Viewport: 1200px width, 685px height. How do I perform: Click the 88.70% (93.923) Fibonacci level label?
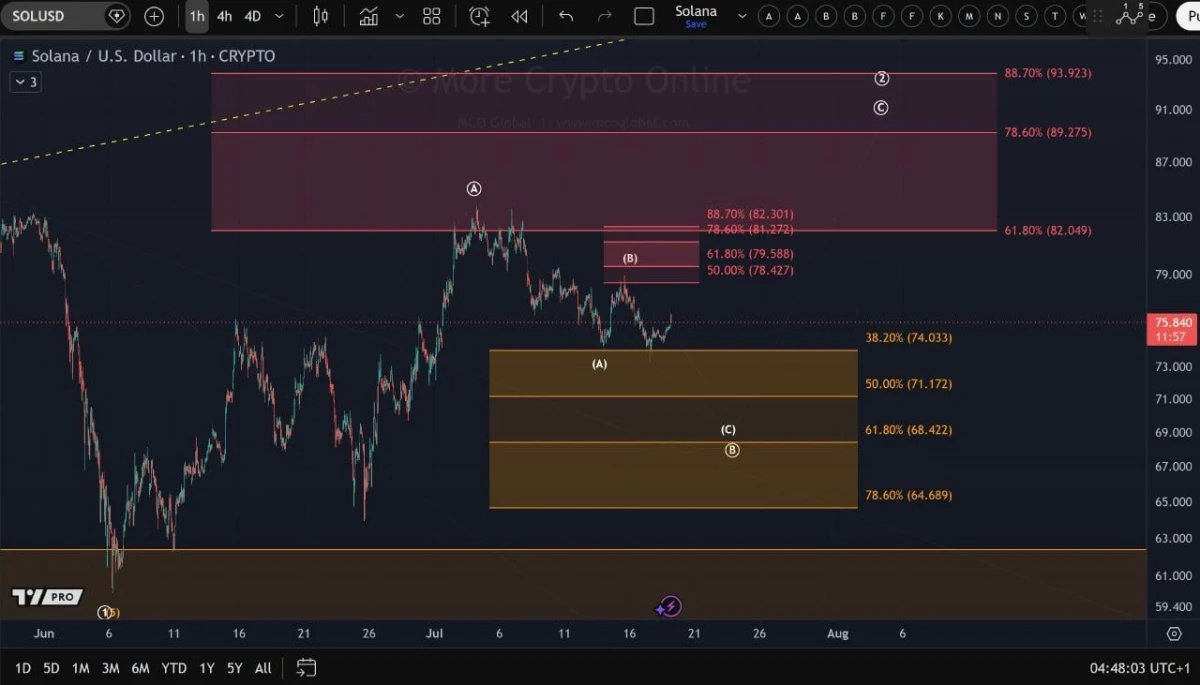pyautogui.click(x=1048, y=73)
